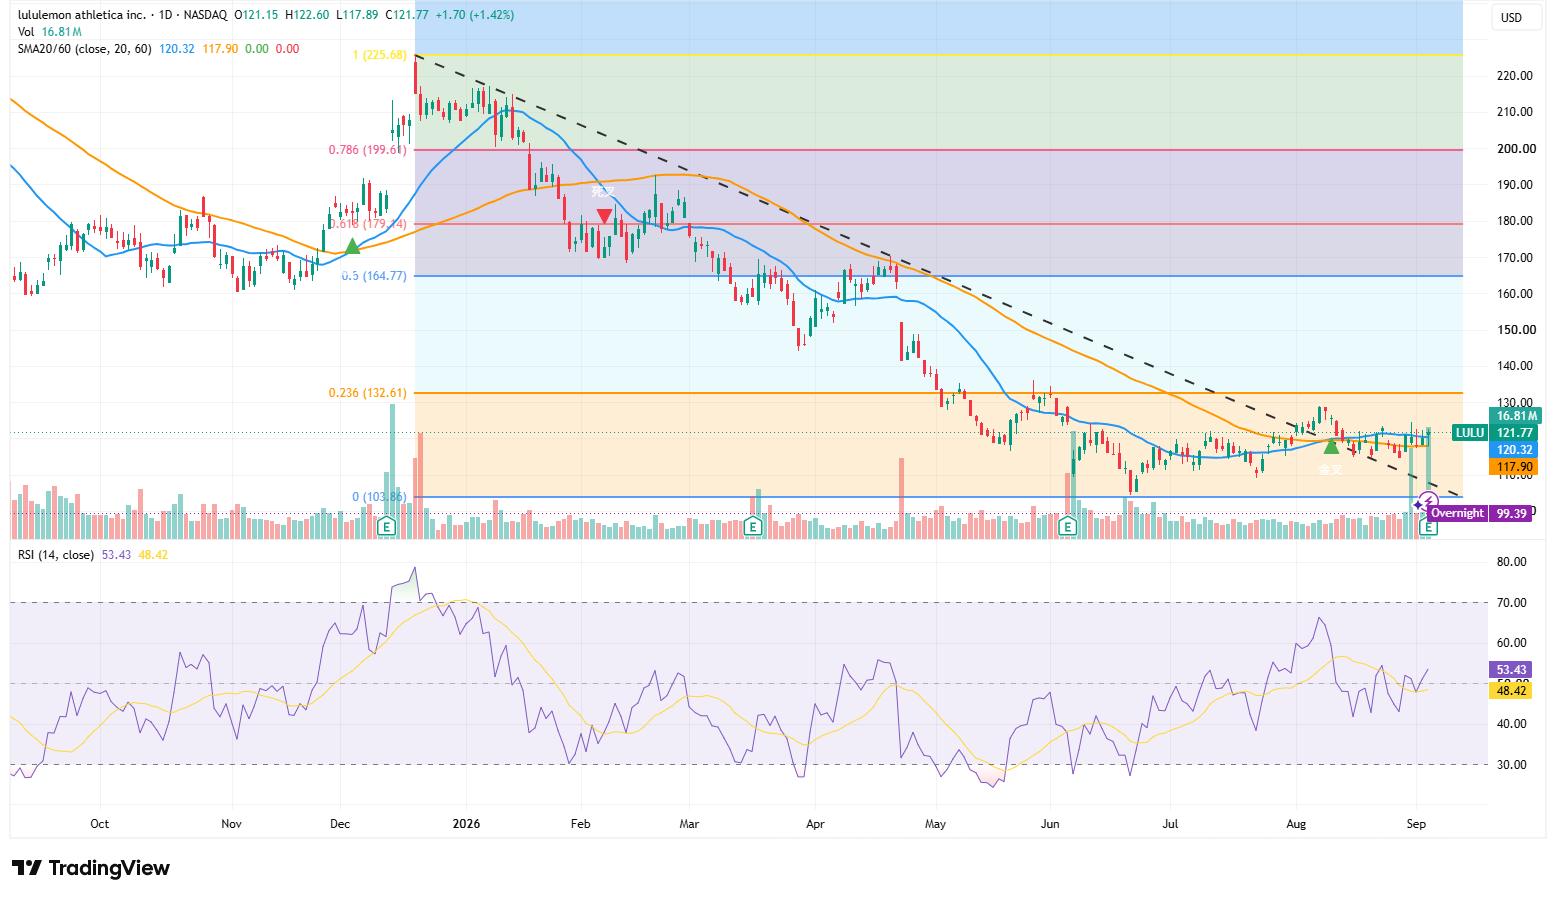Click the purple Overnight price label
1556x897 pixels.
(1457, 513)
